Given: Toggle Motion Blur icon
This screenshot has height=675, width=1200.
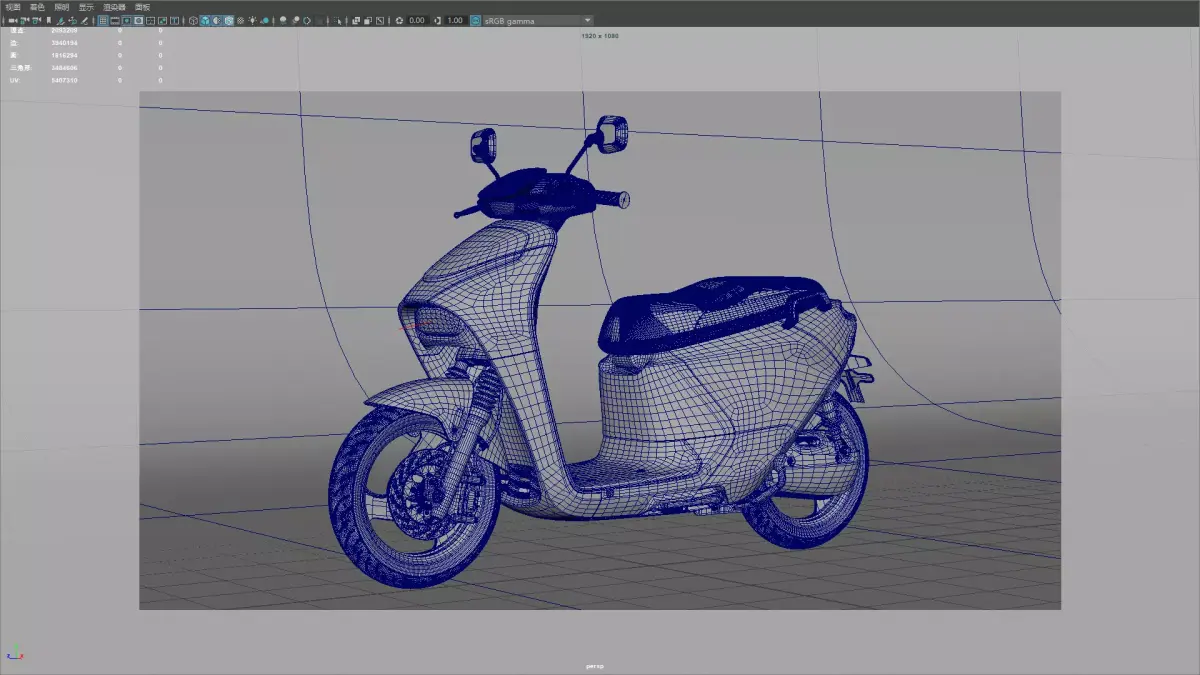Looking at the screenshot, I should pos(294,20).
